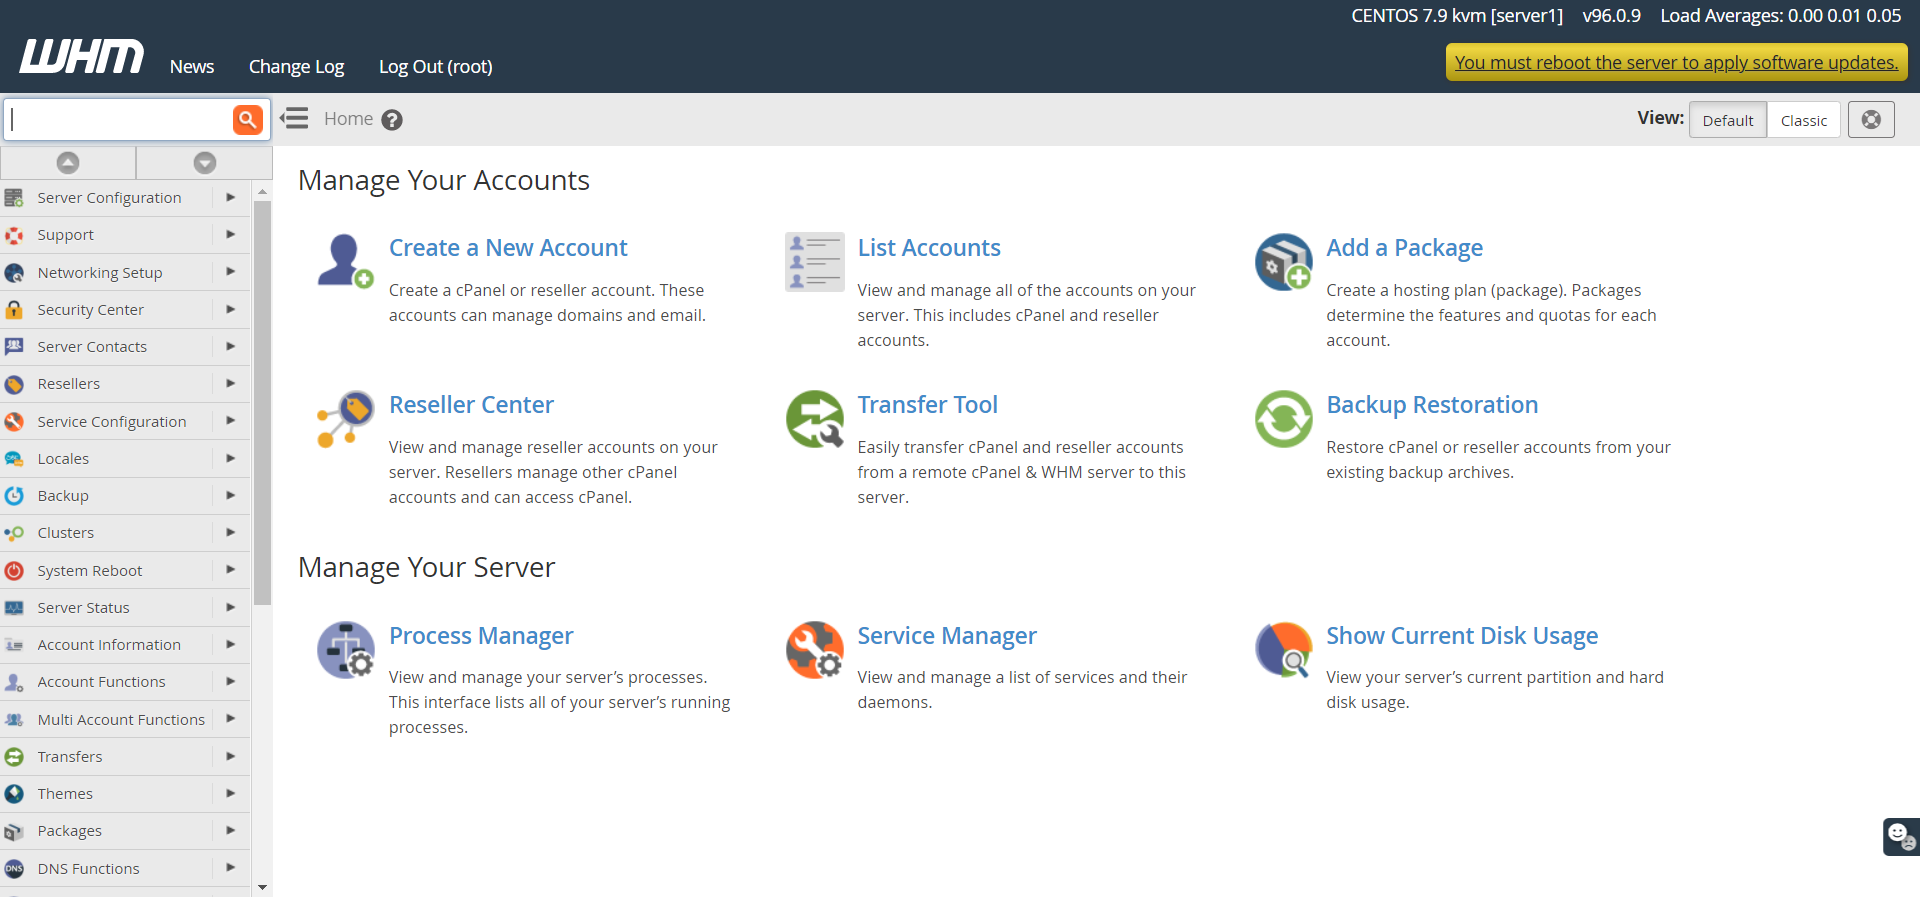Click the reboot server notification banner
This screenshot has width=1920, height=897.
(x=1675, y=63)
